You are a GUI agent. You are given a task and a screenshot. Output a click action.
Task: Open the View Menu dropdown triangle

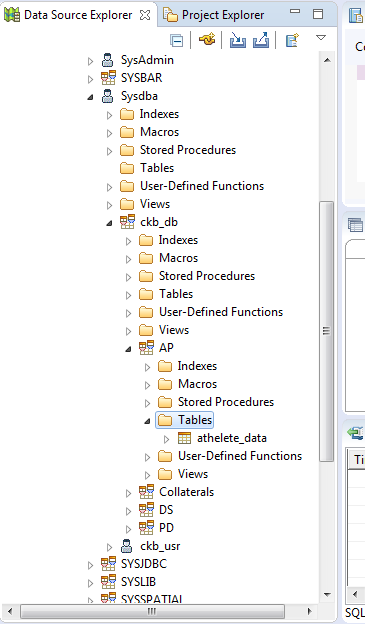point(321,38)
